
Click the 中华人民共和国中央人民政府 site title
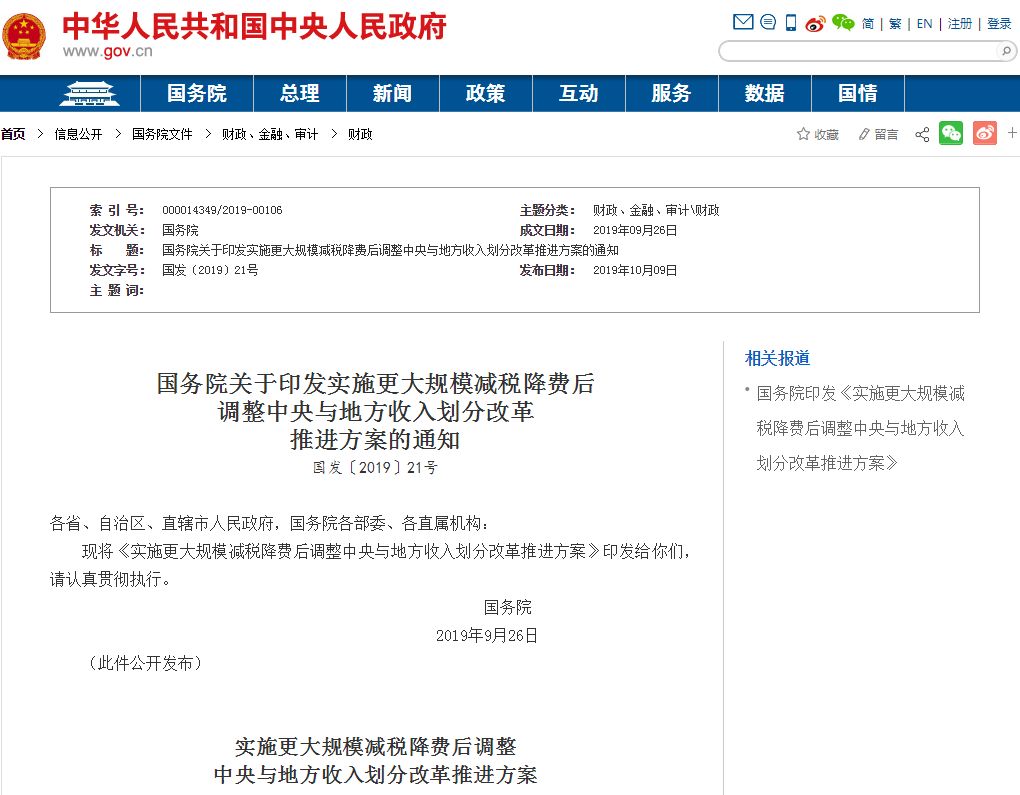(x=254, y=26)
